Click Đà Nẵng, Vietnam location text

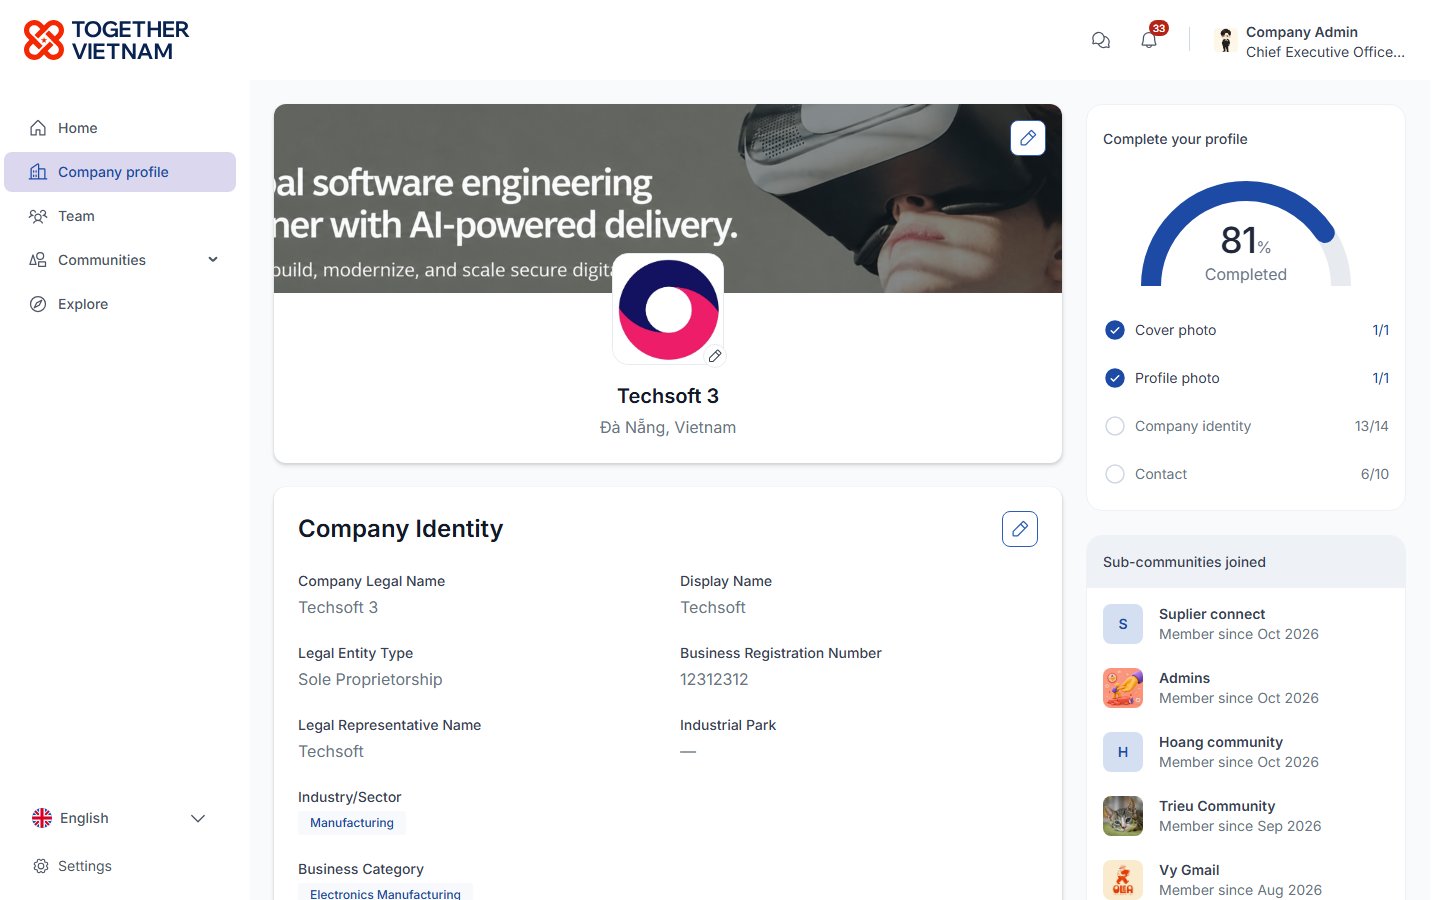point(668,427)
